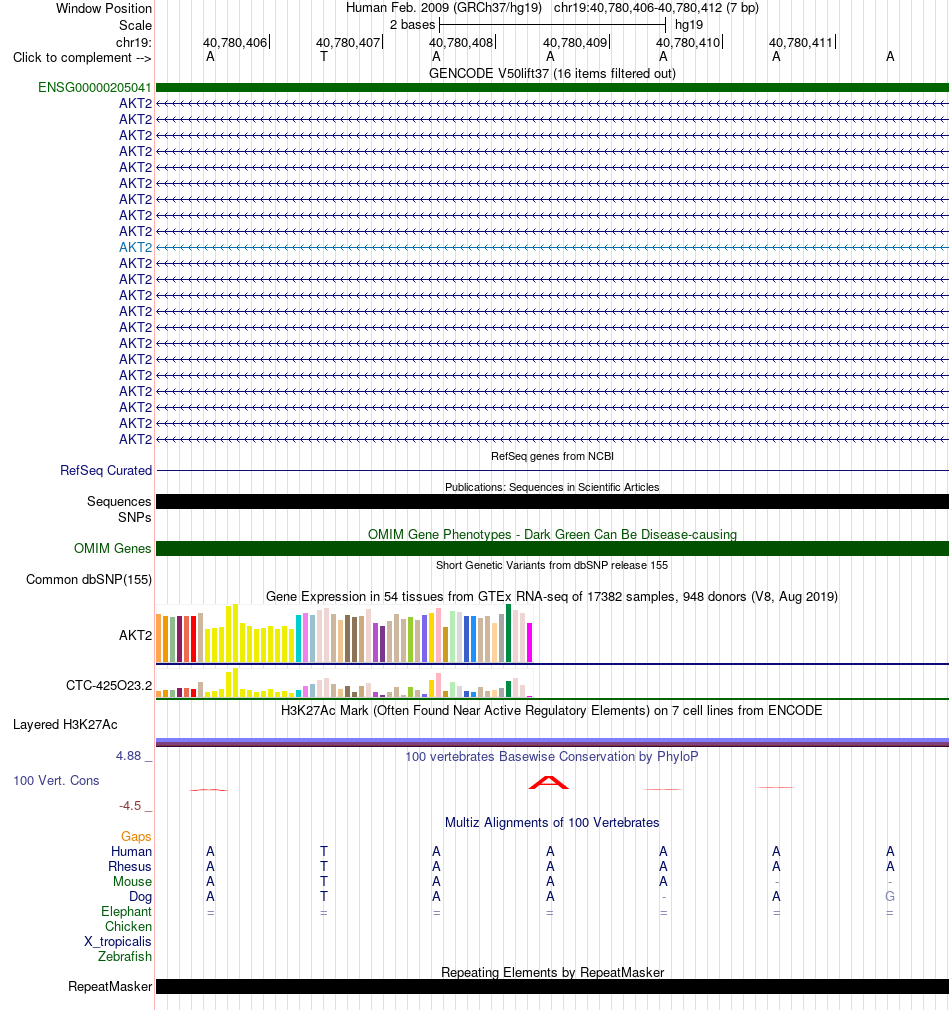950x1010 pixels.
Task: Click the Mouse alignment row label
Action: [x=132, y=881]
